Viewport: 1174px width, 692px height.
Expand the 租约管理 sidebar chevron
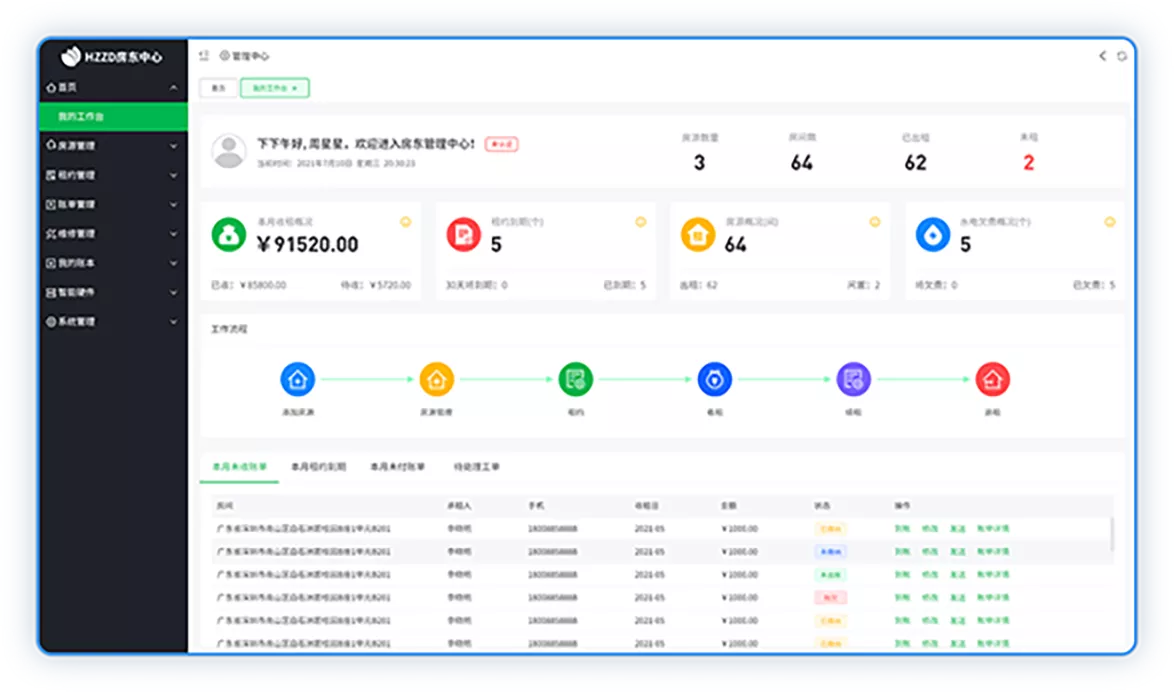(x=174, y=175)
